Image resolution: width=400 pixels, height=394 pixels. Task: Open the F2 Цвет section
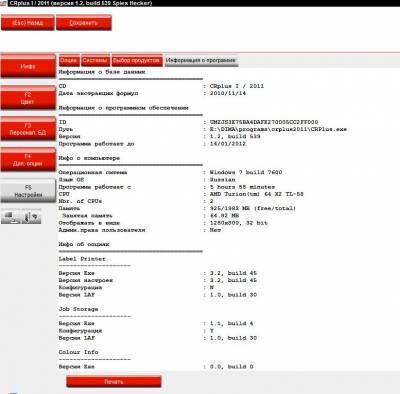pyautogui.click(x=28, y=98)
